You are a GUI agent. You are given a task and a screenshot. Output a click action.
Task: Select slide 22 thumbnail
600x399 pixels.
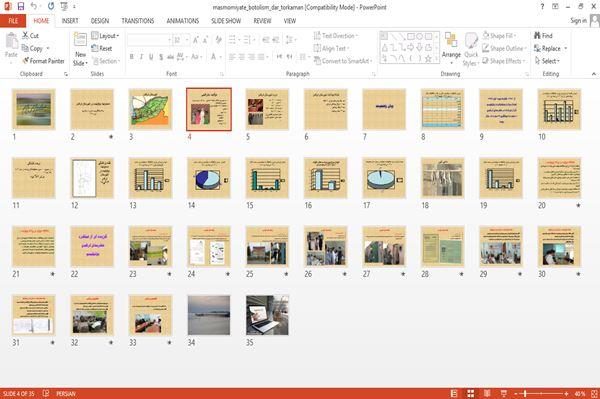pyautogui.click(x=92, y=246)
